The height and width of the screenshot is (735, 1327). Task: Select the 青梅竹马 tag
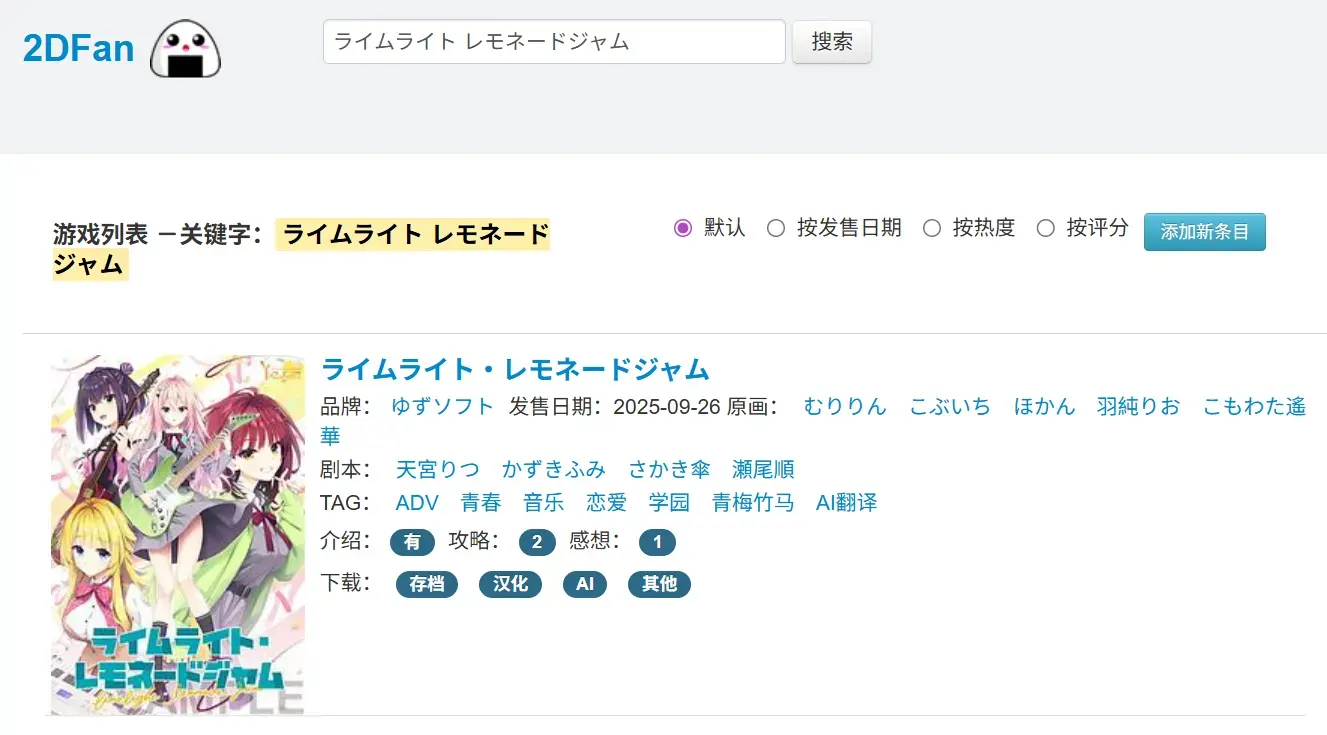[x=753, y=502]
